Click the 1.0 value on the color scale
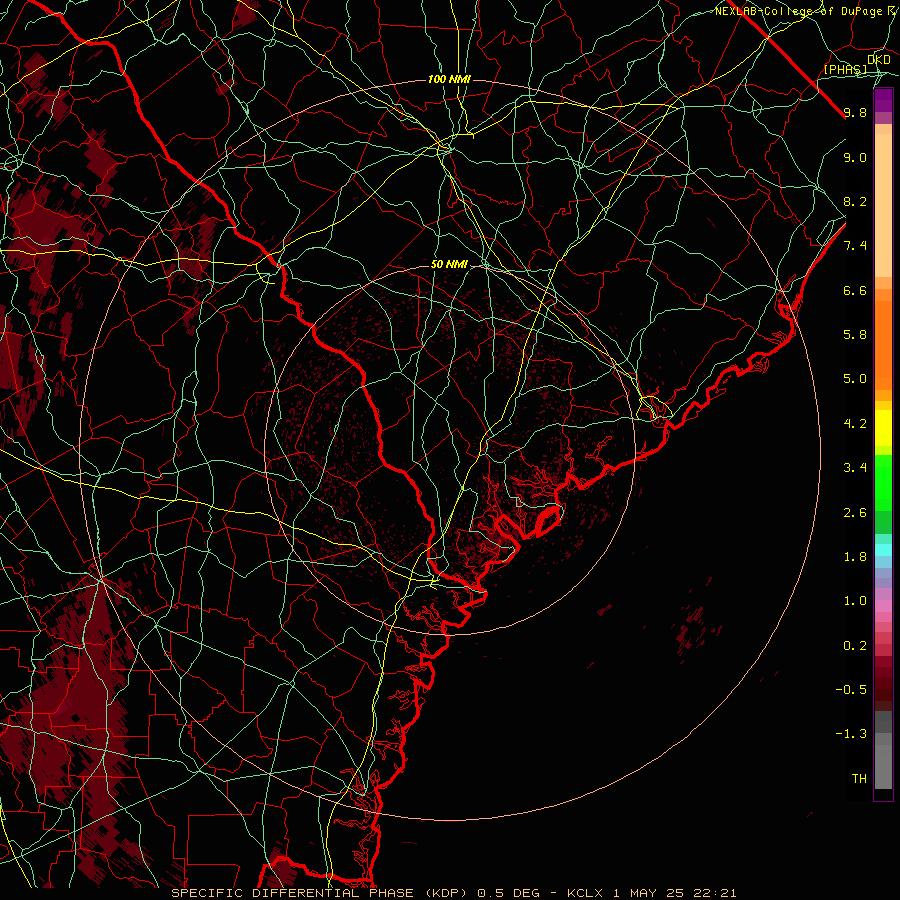Image resolution: width=900 pixels, height=900 pixels. (x=855, y=601)
